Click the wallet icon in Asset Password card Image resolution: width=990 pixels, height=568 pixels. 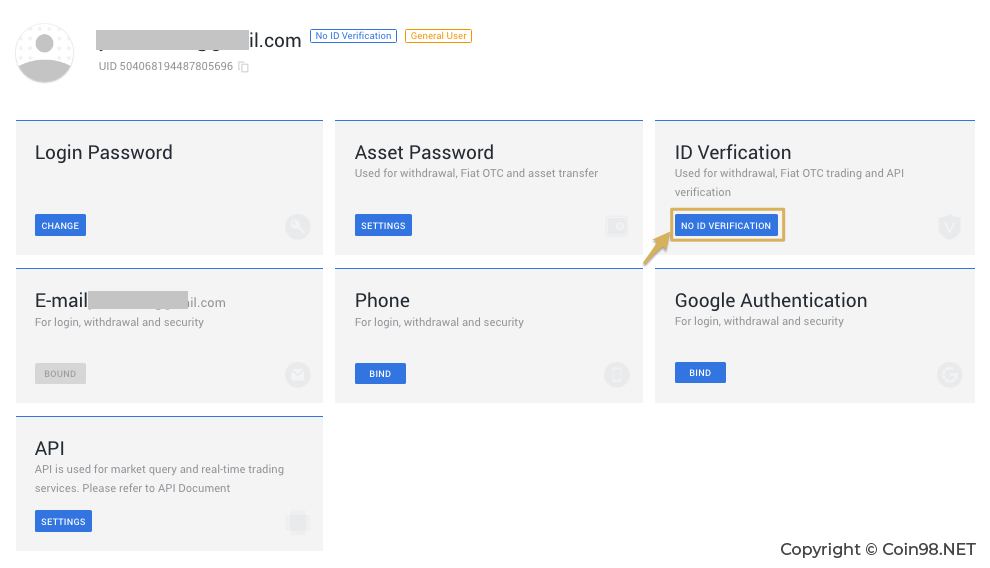(617, 226)
